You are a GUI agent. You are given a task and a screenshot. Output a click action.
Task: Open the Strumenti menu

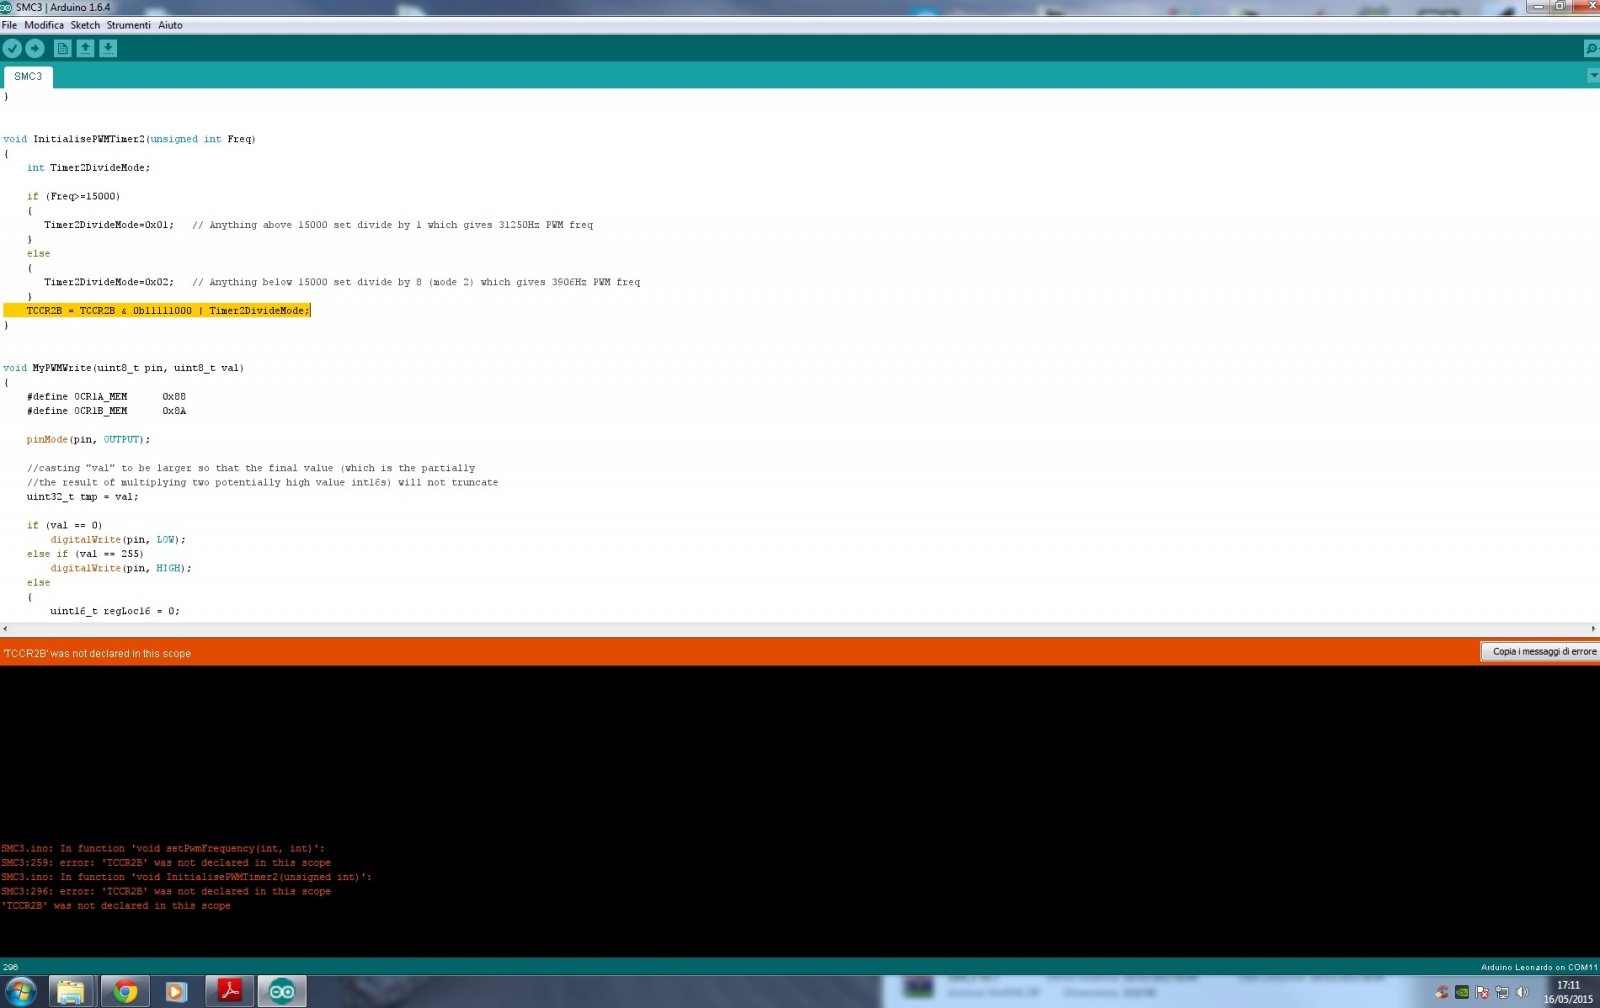(129, 25)
